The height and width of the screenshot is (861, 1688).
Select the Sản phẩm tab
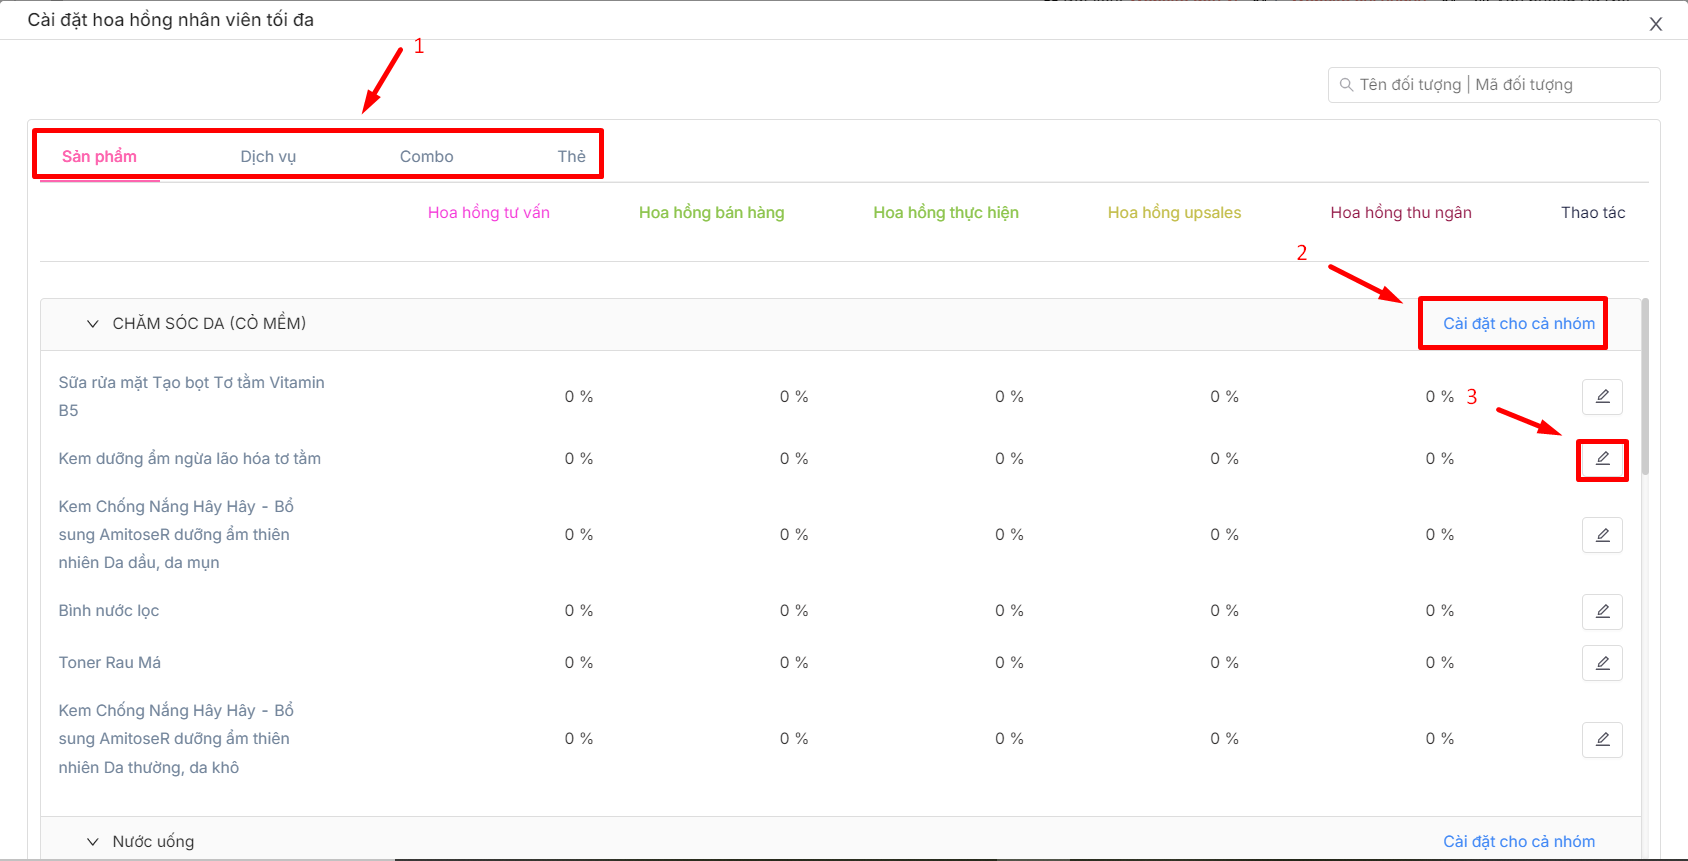point(99,157)
